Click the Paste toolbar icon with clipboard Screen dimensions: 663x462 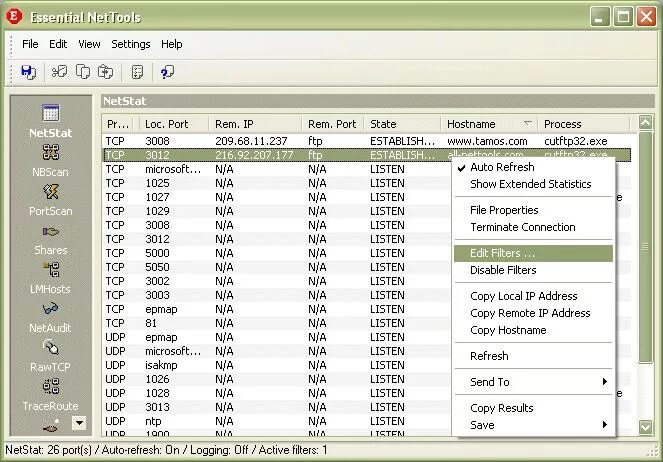(105, 71)
